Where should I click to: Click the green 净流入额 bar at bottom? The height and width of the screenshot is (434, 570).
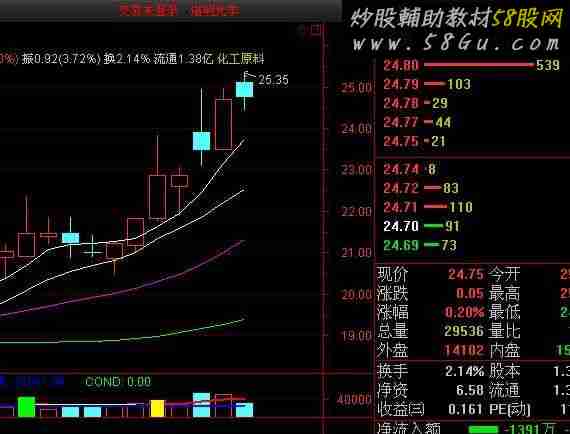click(x=483, y=430)
